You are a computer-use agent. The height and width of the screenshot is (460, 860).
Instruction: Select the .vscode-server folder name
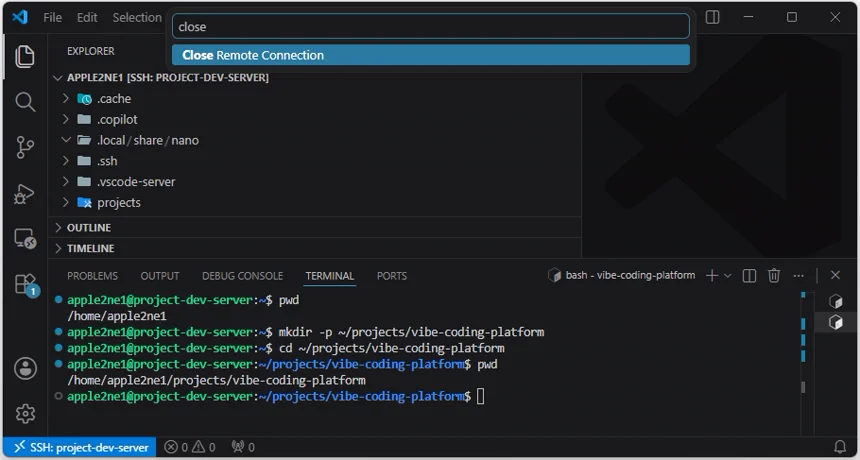pyautogui.click(x=136, y=181)
